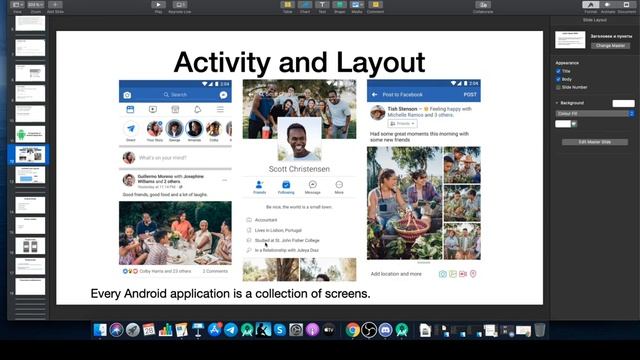Open Skype from the Dock

(x=280, y=330)
